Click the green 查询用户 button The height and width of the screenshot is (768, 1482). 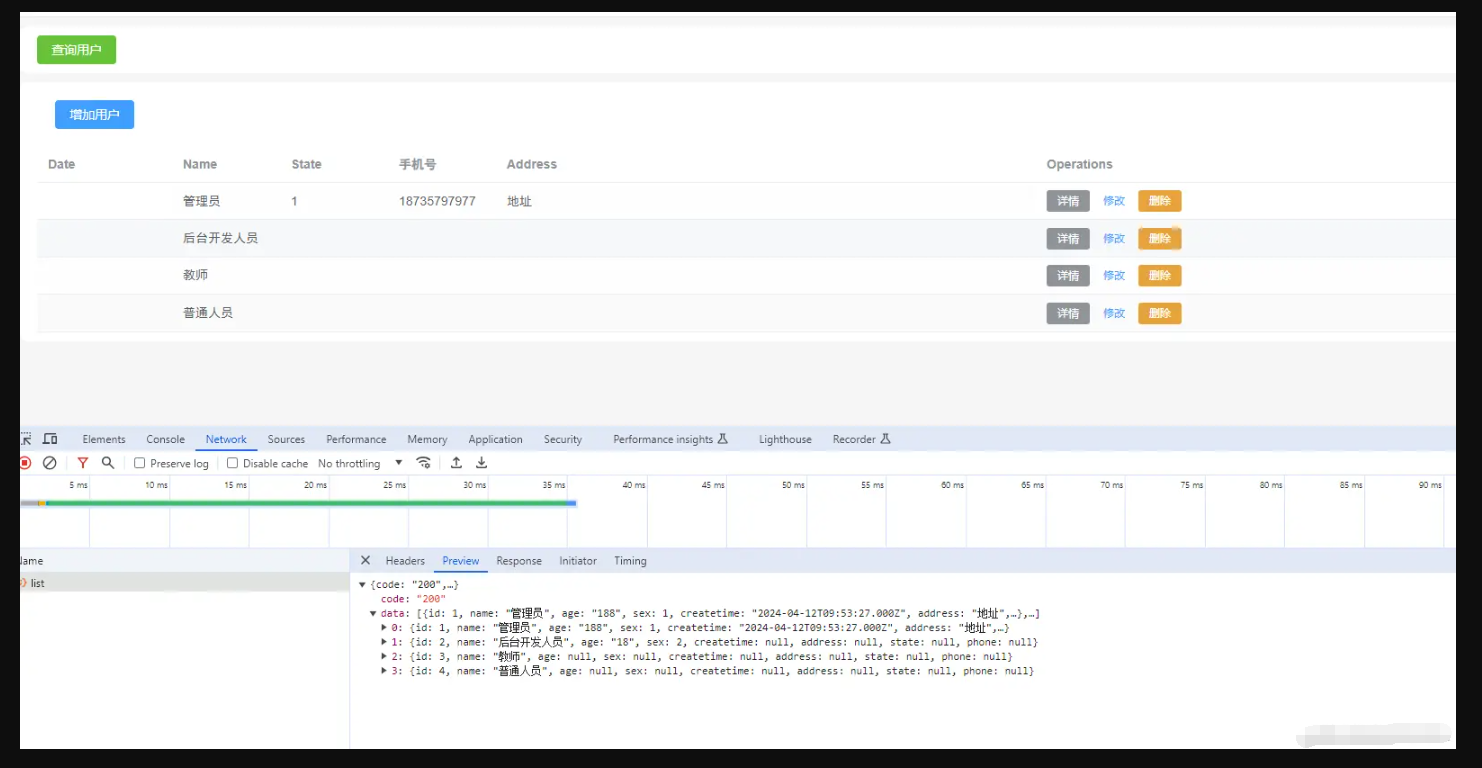76,50
